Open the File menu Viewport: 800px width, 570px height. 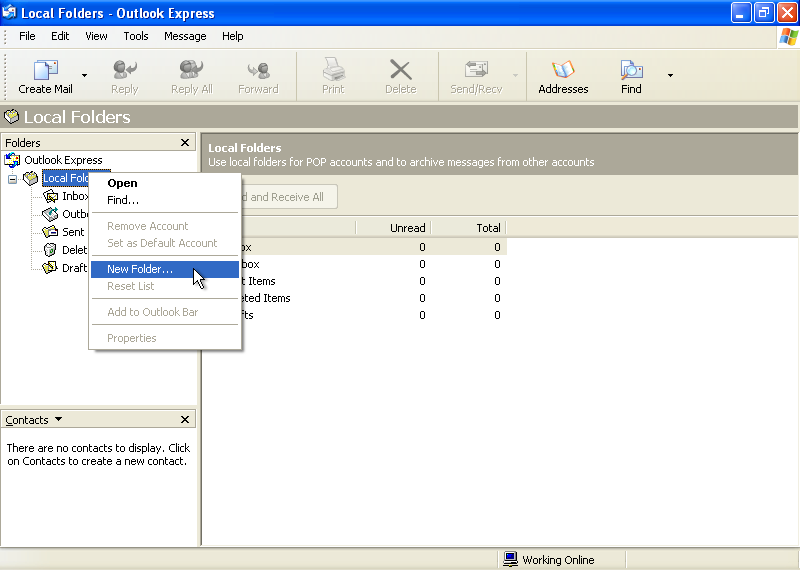[27, 36]
